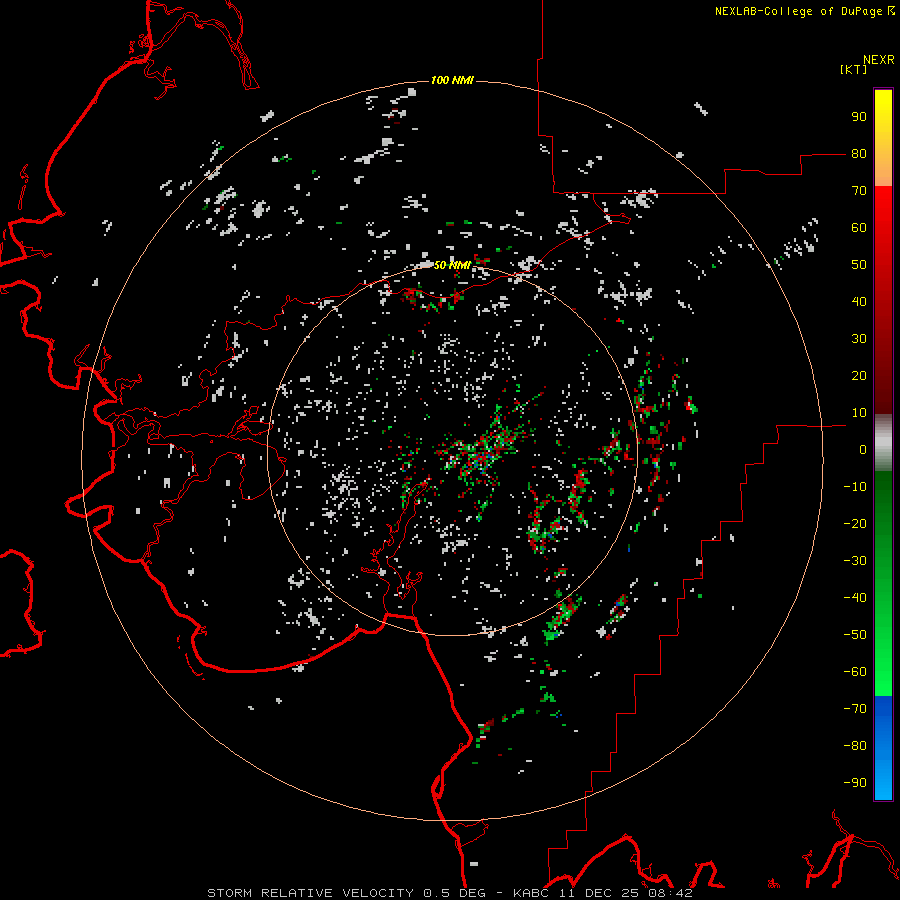This screenshot has width=900, height=900.
Task: Select the 0 label on the velocity scale
Action: (863, 450)
